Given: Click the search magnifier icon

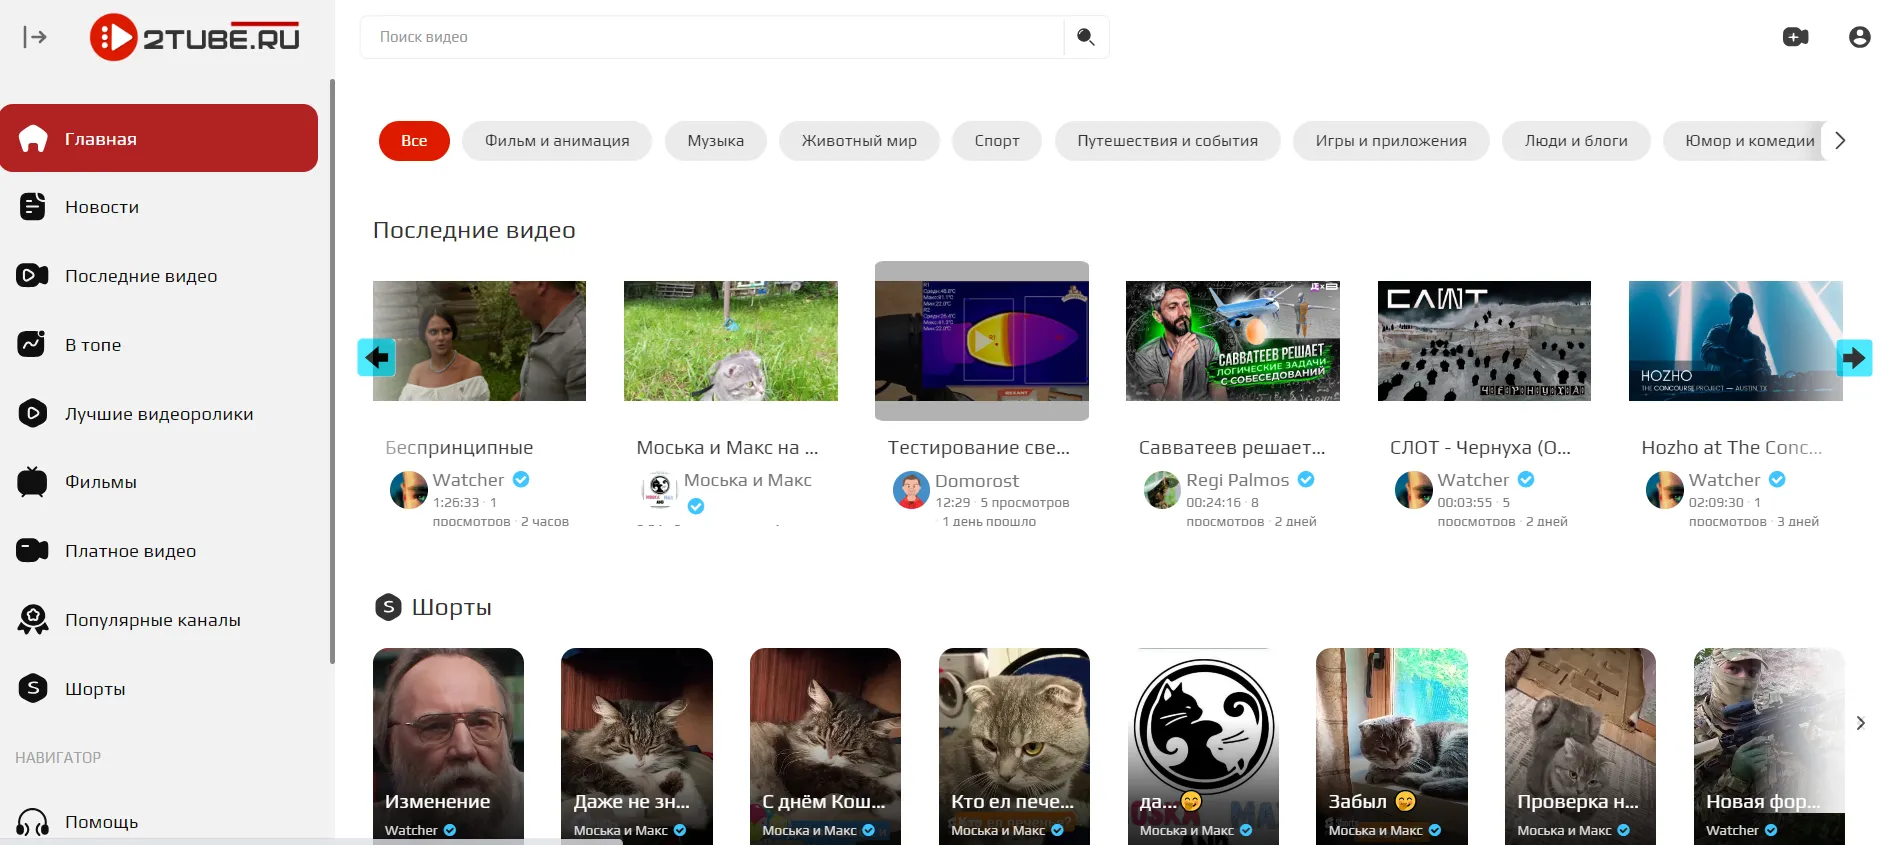Looking at the screenshot, I should click(1085, 37).
